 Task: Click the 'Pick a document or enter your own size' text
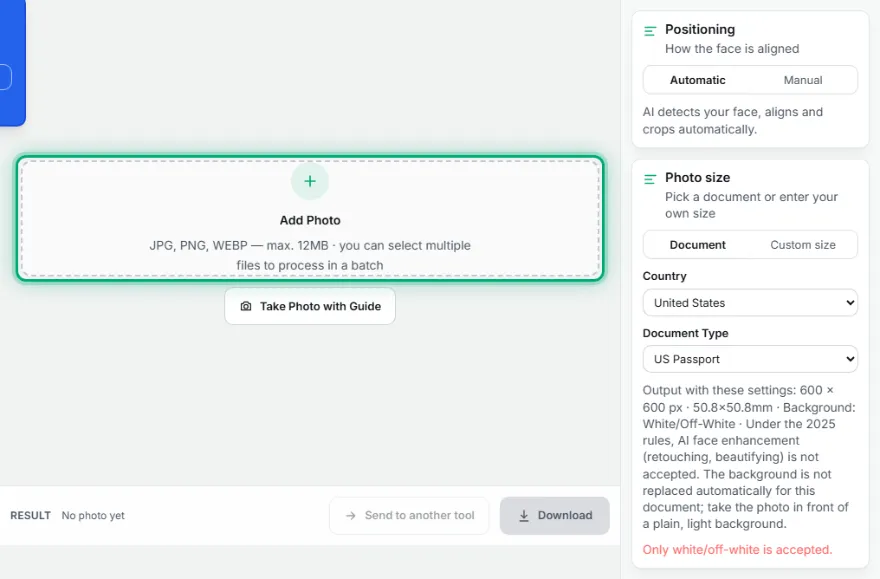pos(751,205)
